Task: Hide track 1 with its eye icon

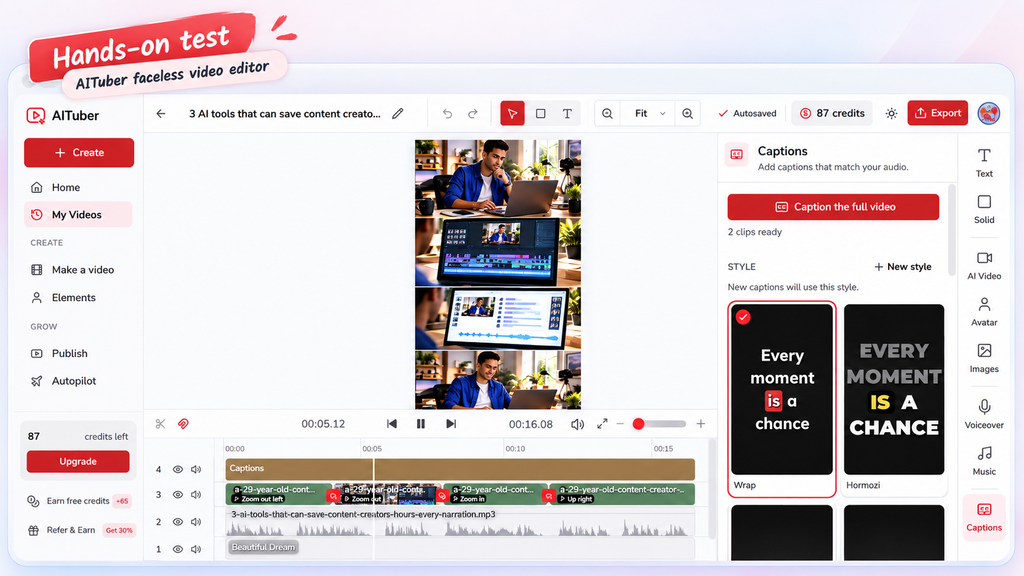Action: coord(178,549)
